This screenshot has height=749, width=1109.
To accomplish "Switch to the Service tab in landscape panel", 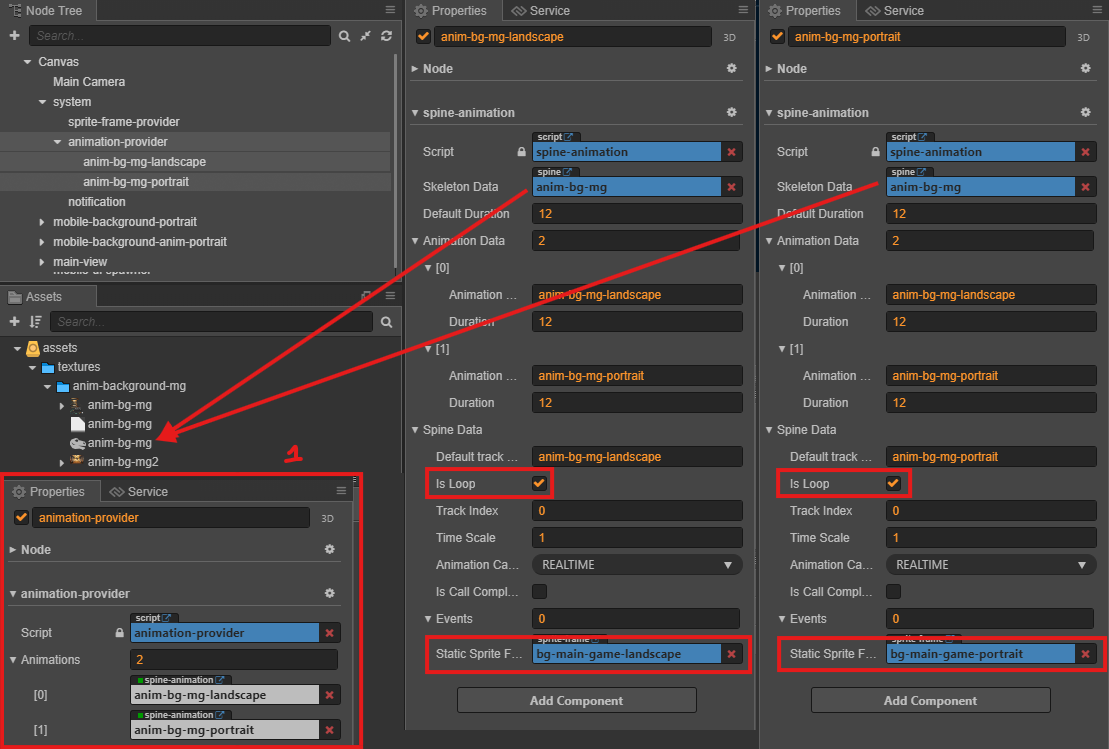I will 541,11.
